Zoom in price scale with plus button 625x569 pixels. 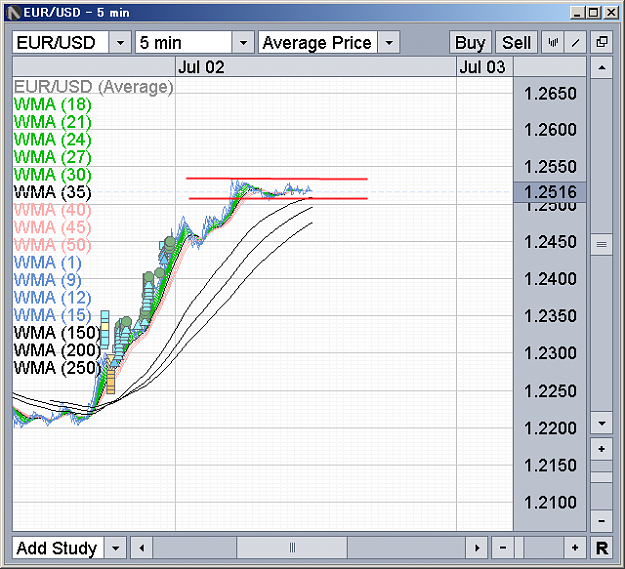tap(601, 449)
